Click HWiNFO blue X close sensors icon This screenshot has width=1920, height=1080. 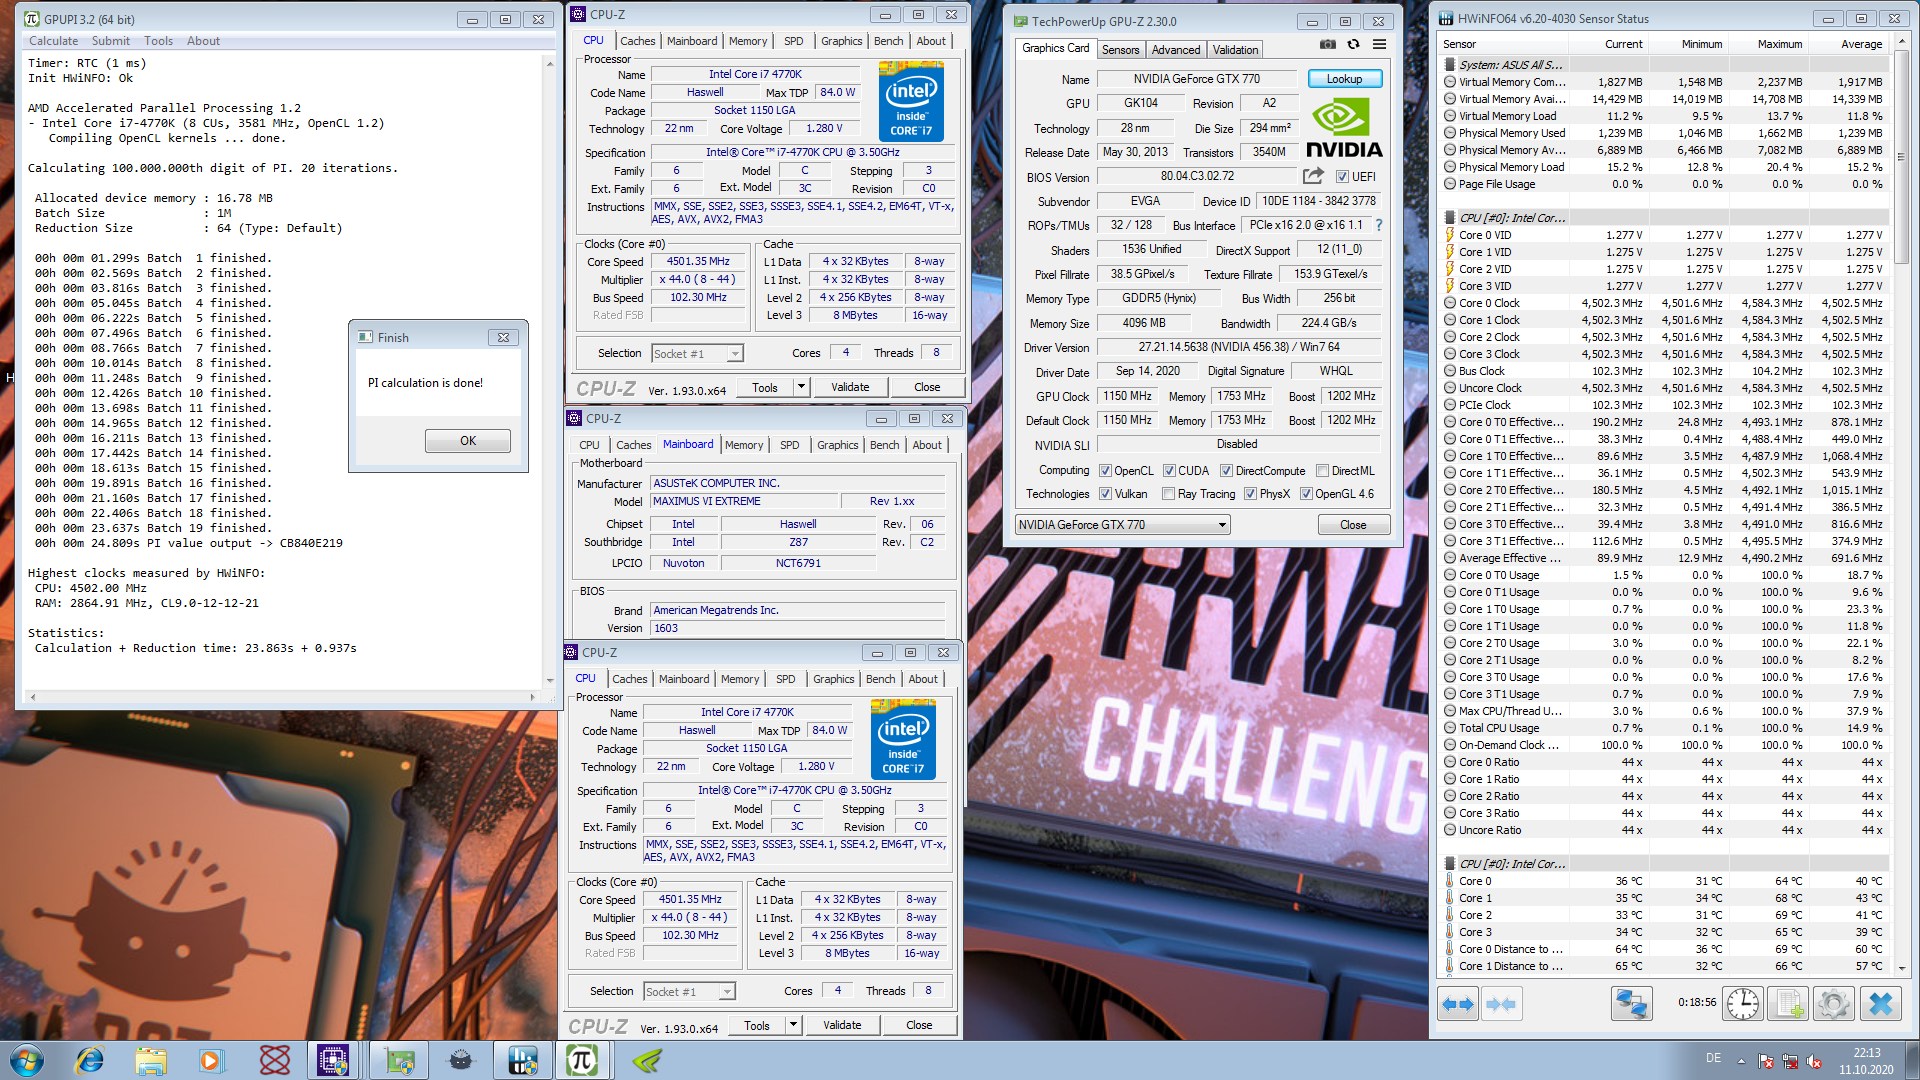tap(1880, 1004)
